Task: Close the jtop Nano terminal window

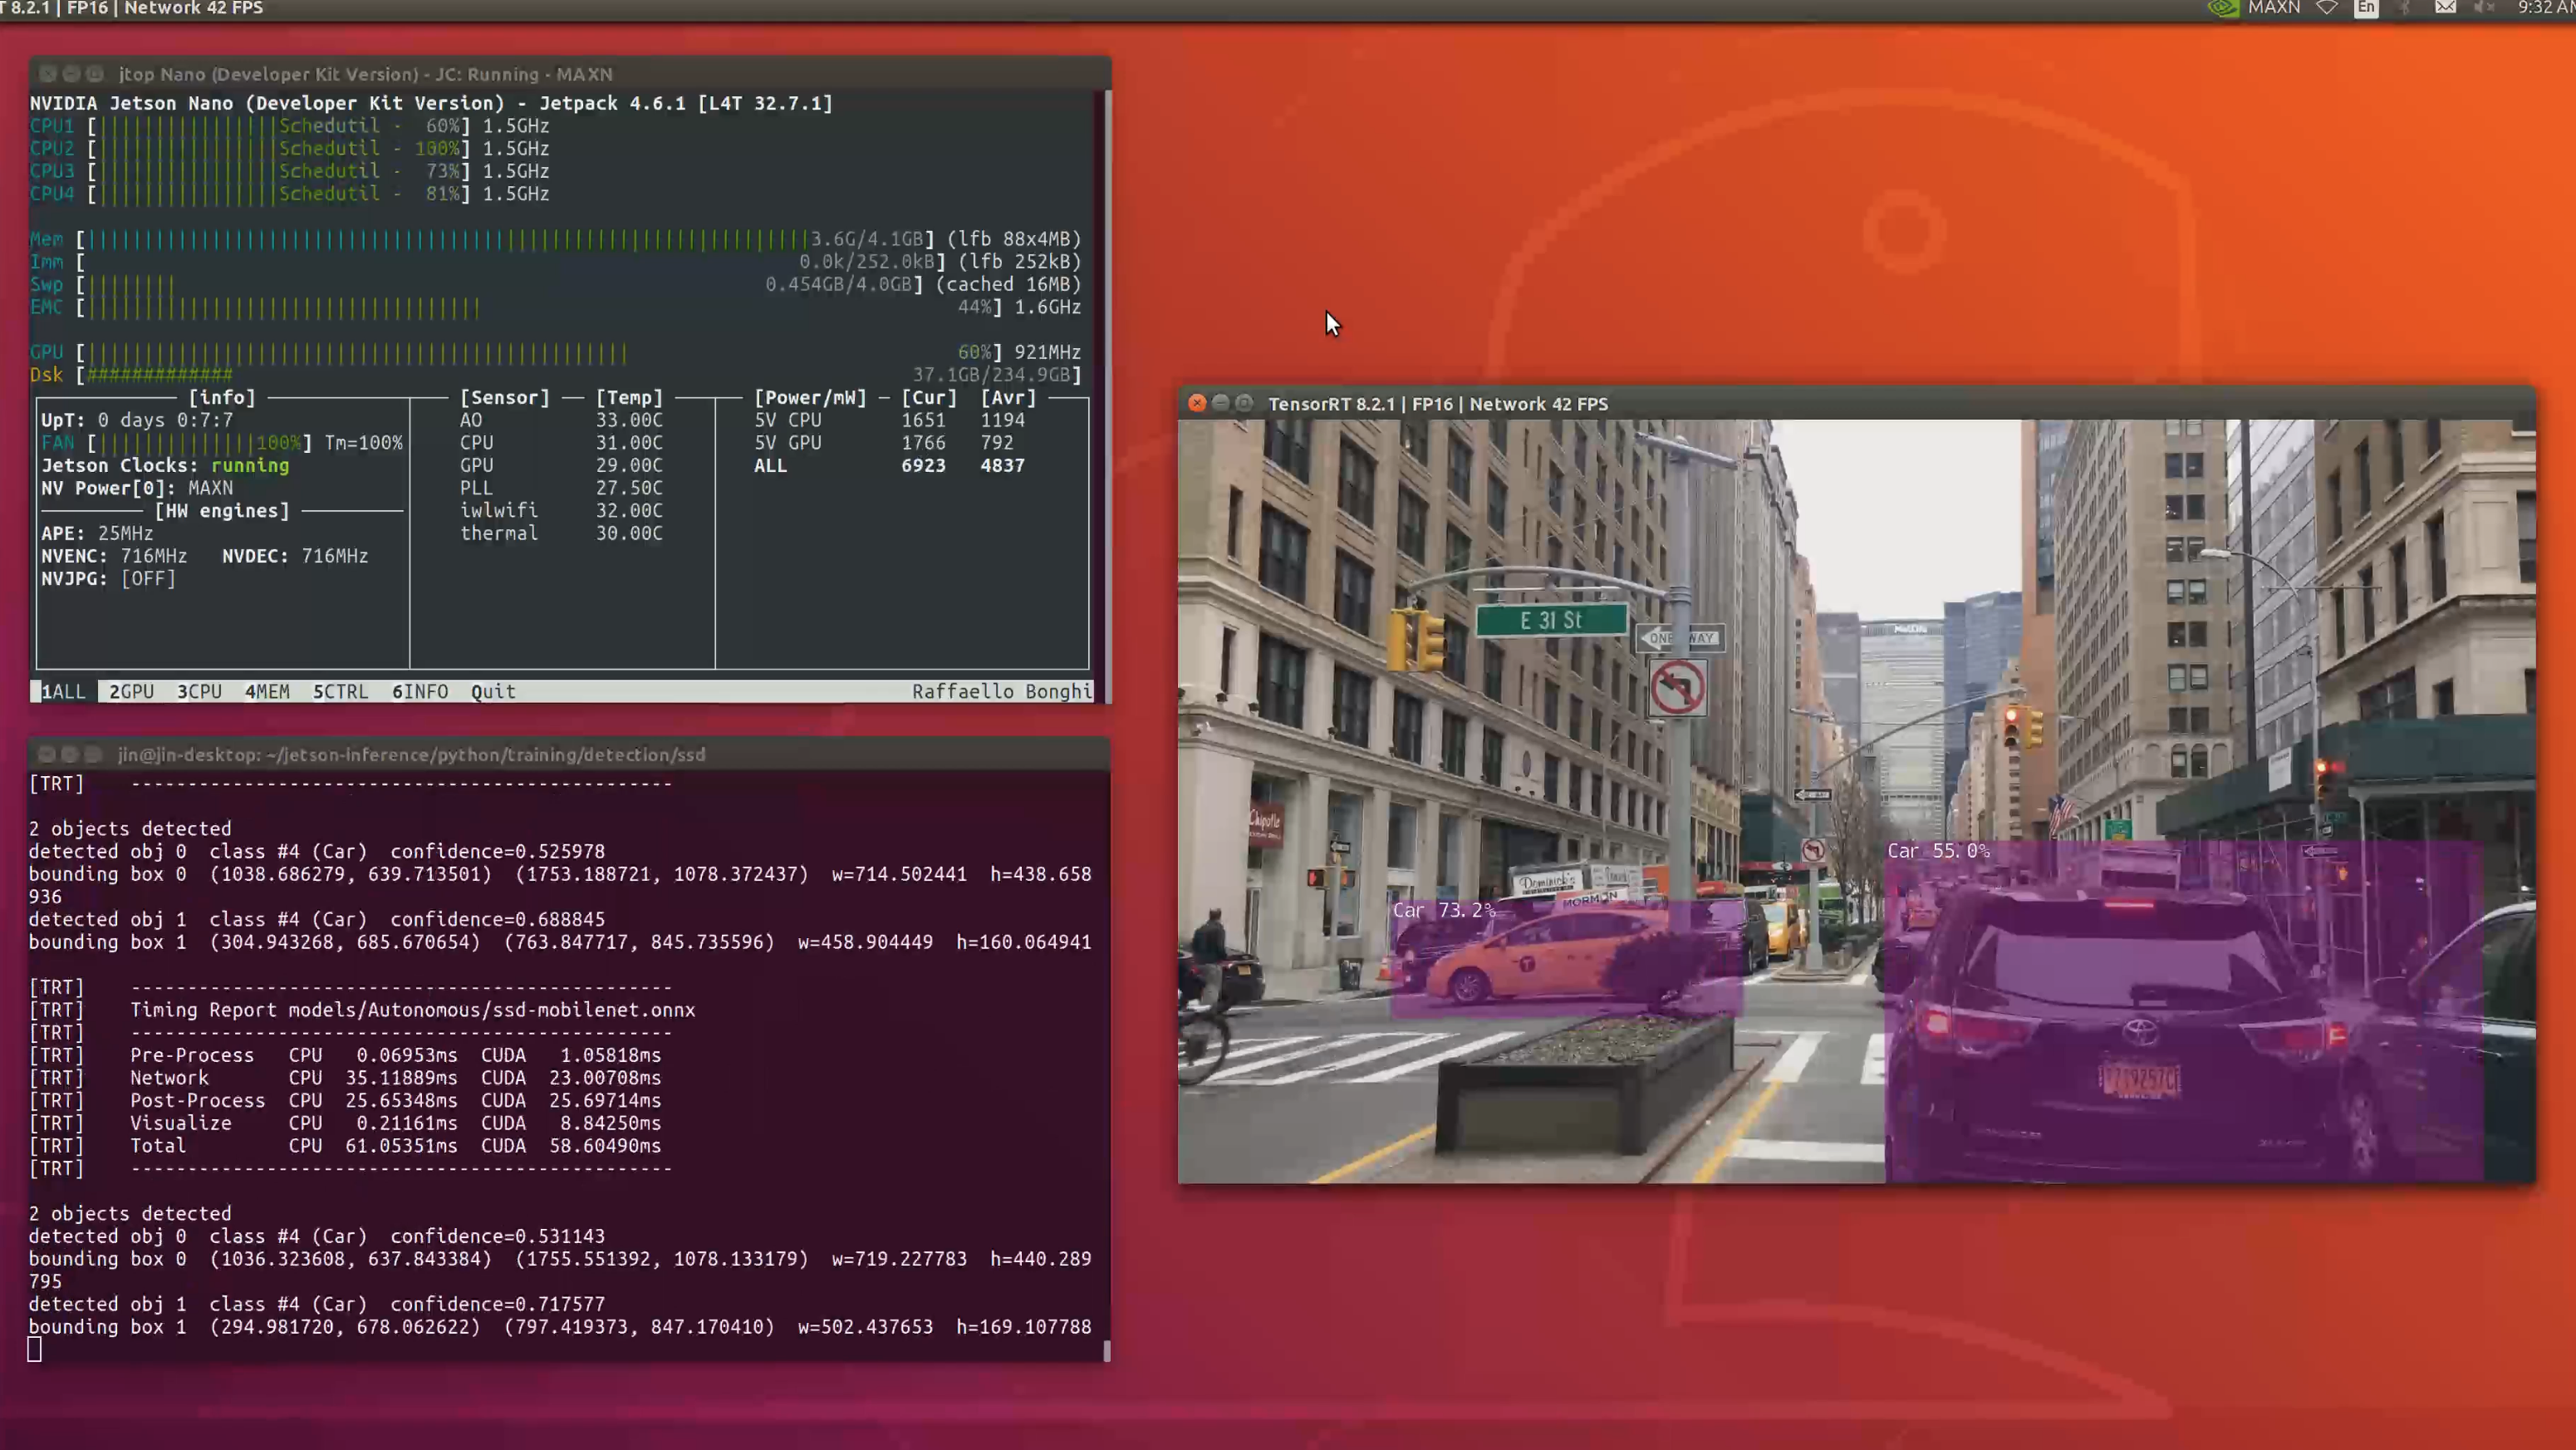Action: 47,74
